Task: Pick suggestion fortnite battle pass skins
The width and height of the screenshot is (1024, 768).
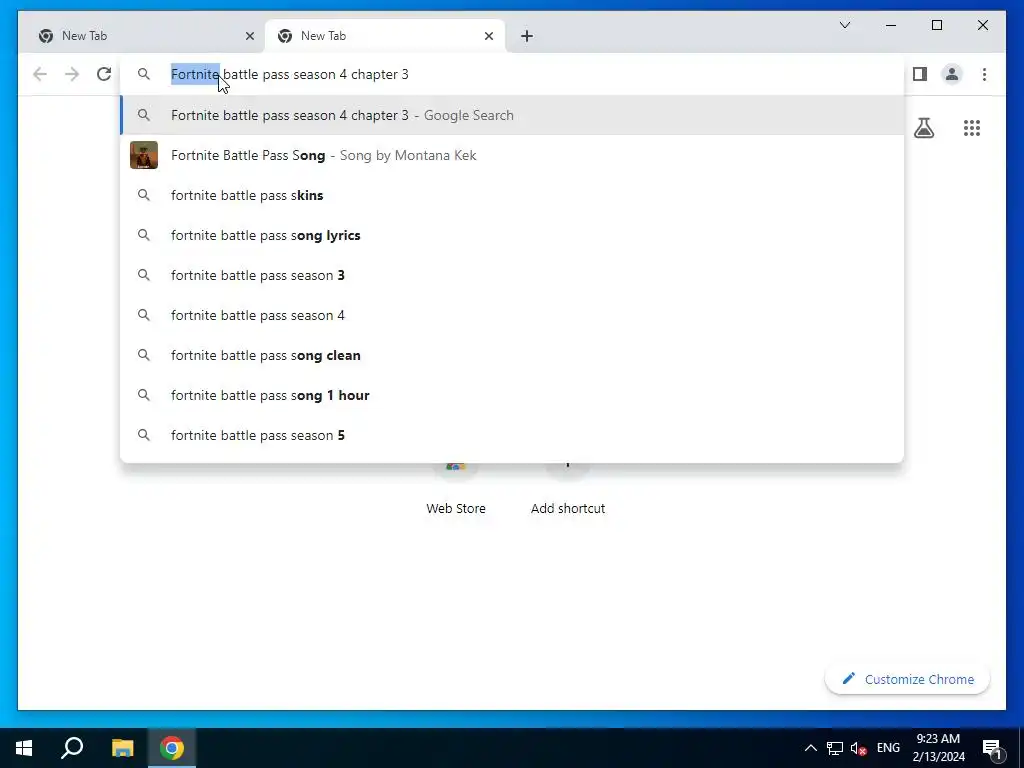Action: tap(513, 195)
